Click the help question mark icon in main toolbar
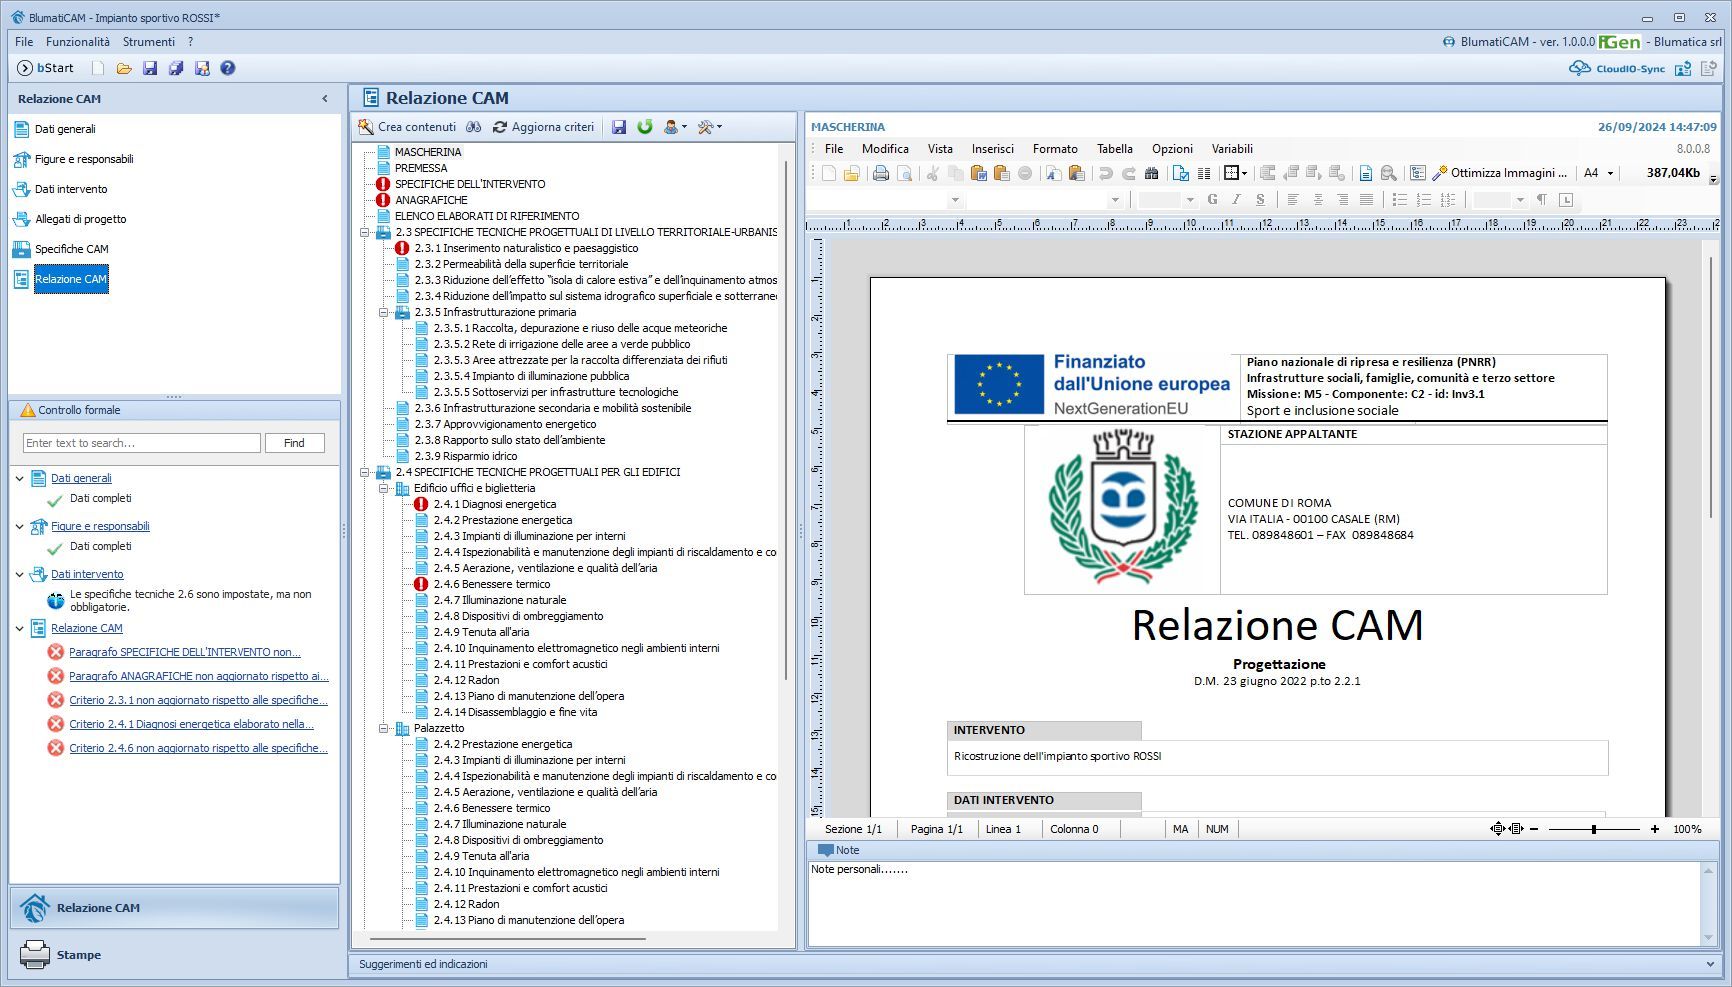This screenshot has width=1732, height=987. [x=228, y=68]
